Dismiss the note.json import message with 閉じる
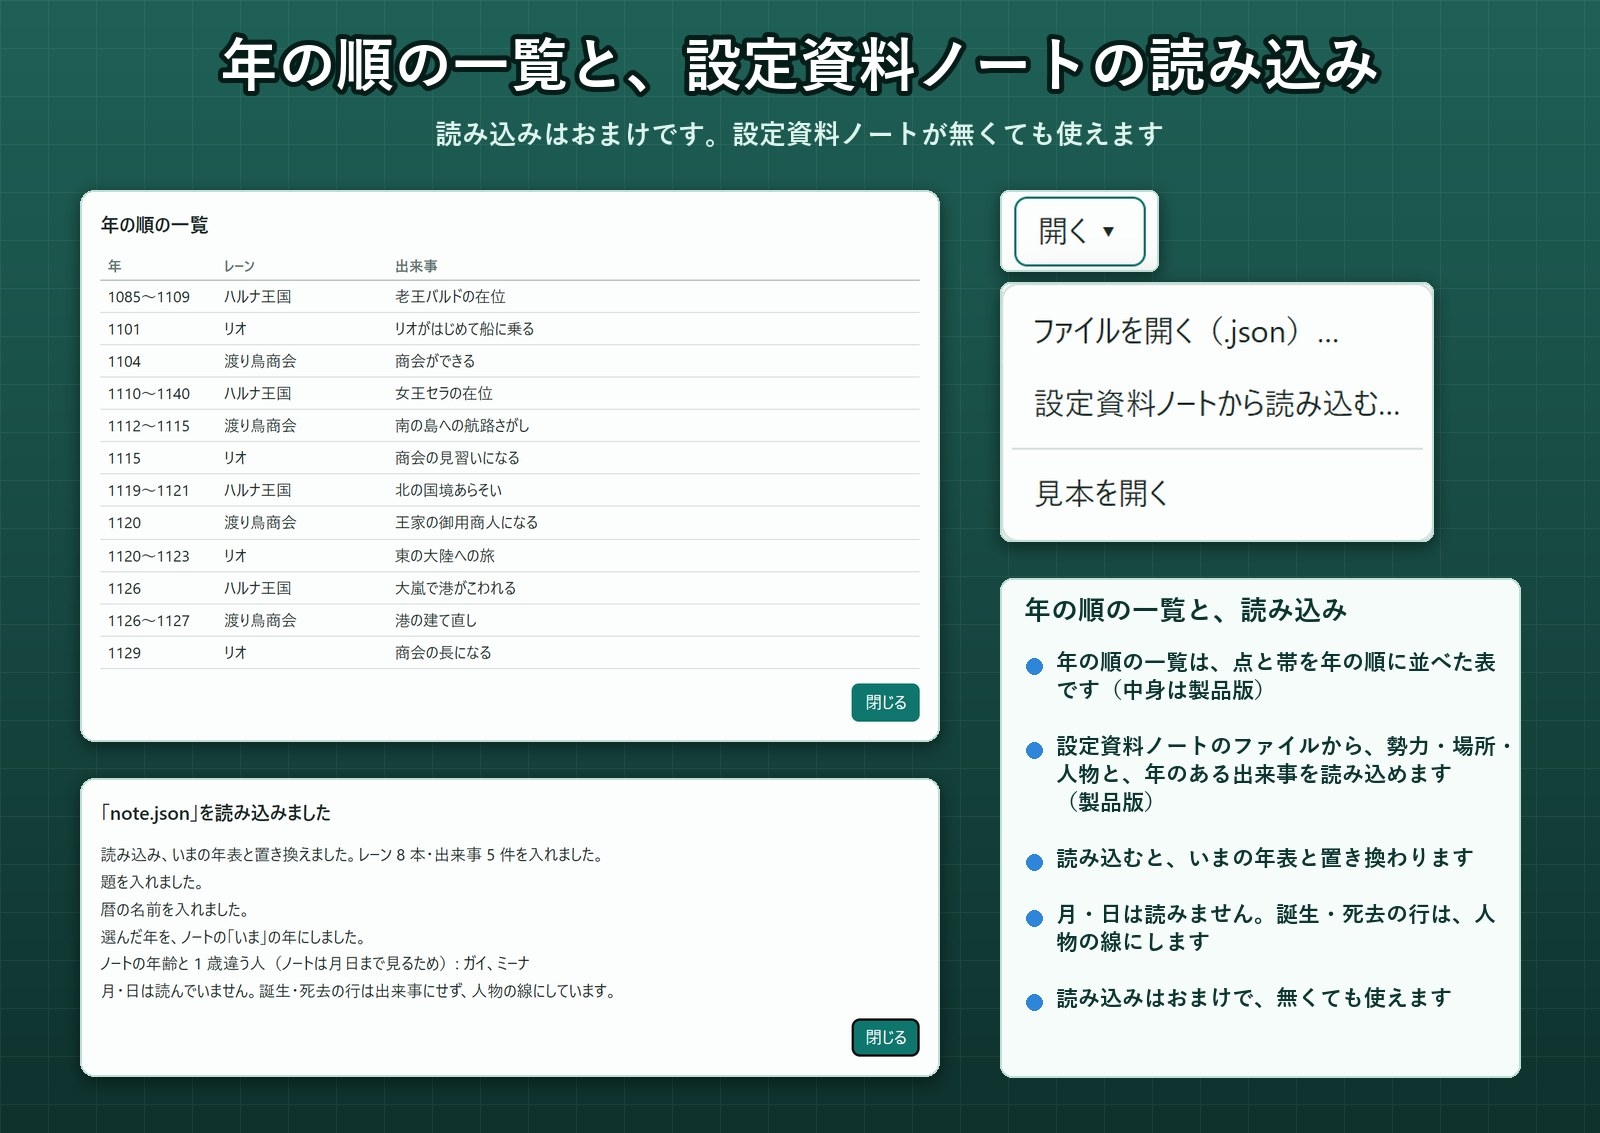 (885, 1037)
